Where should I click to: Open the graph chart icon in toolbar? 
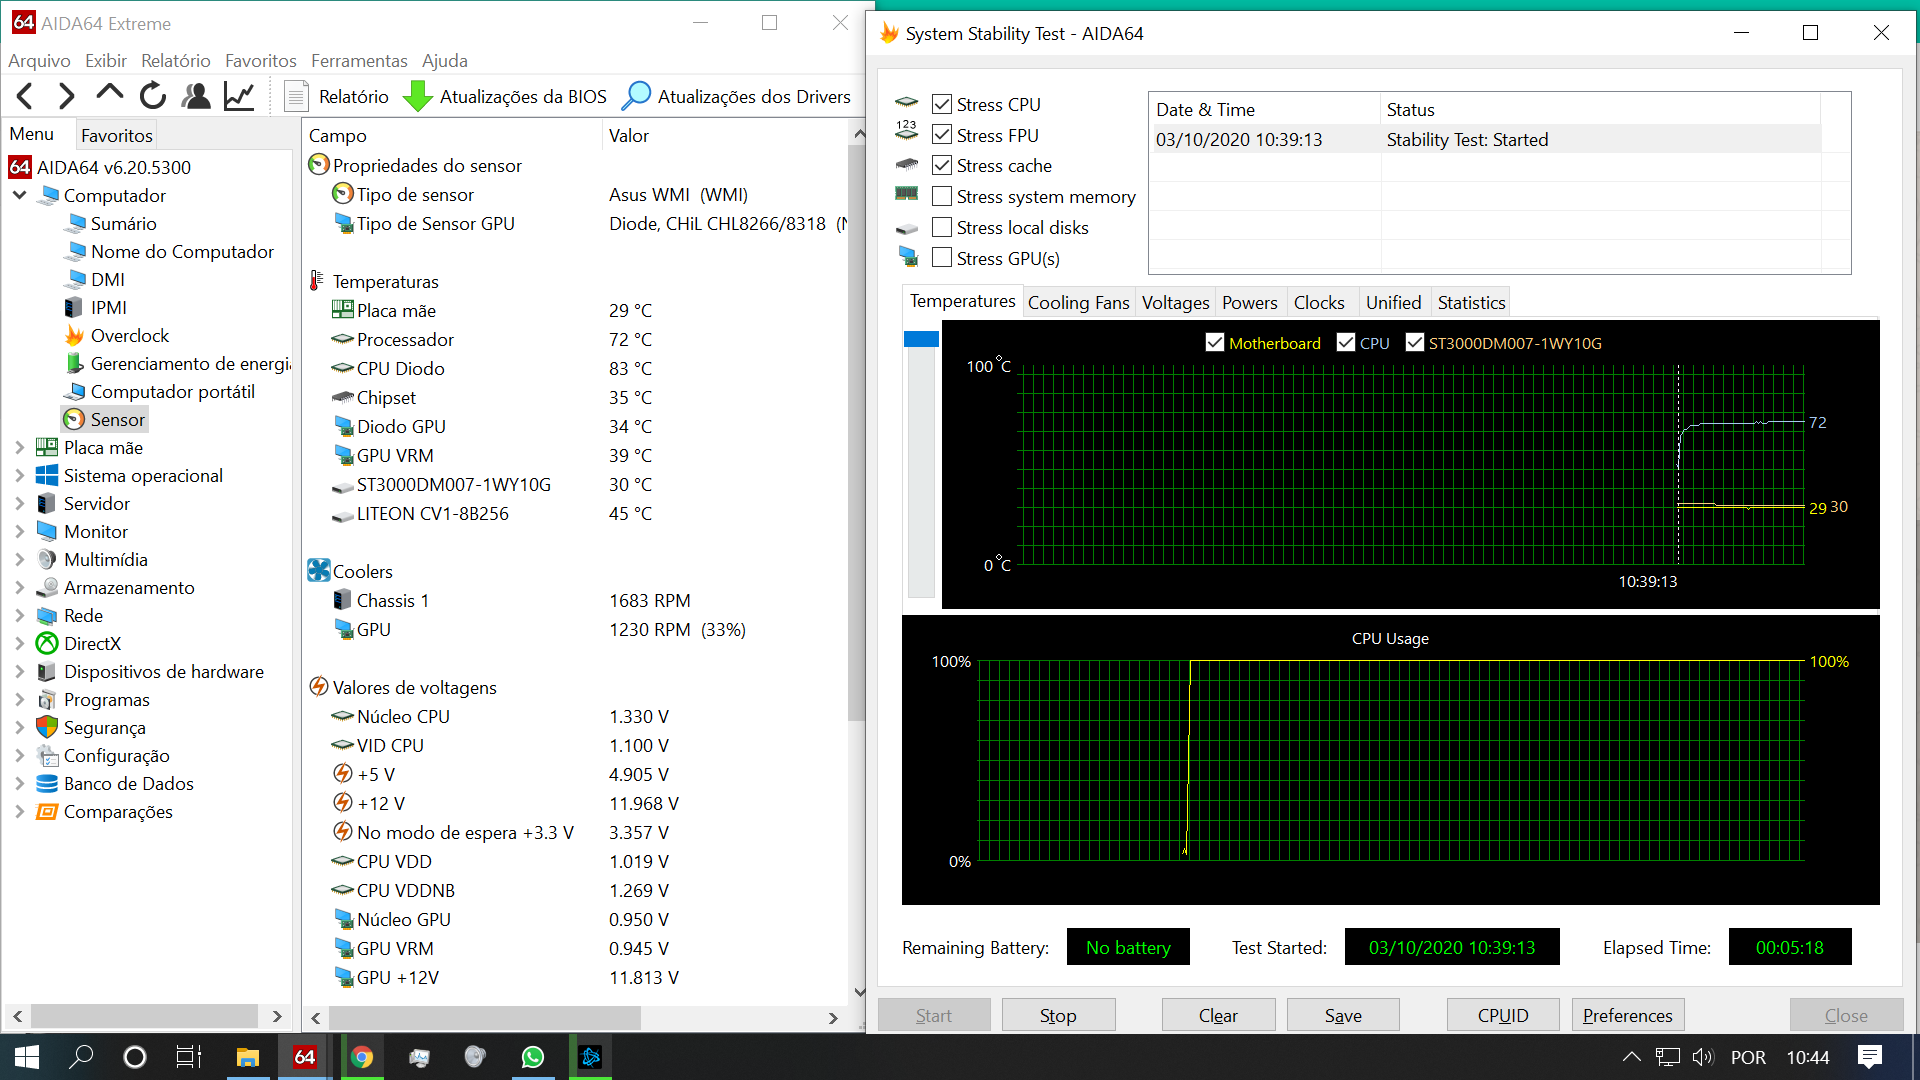coord(239,96)
